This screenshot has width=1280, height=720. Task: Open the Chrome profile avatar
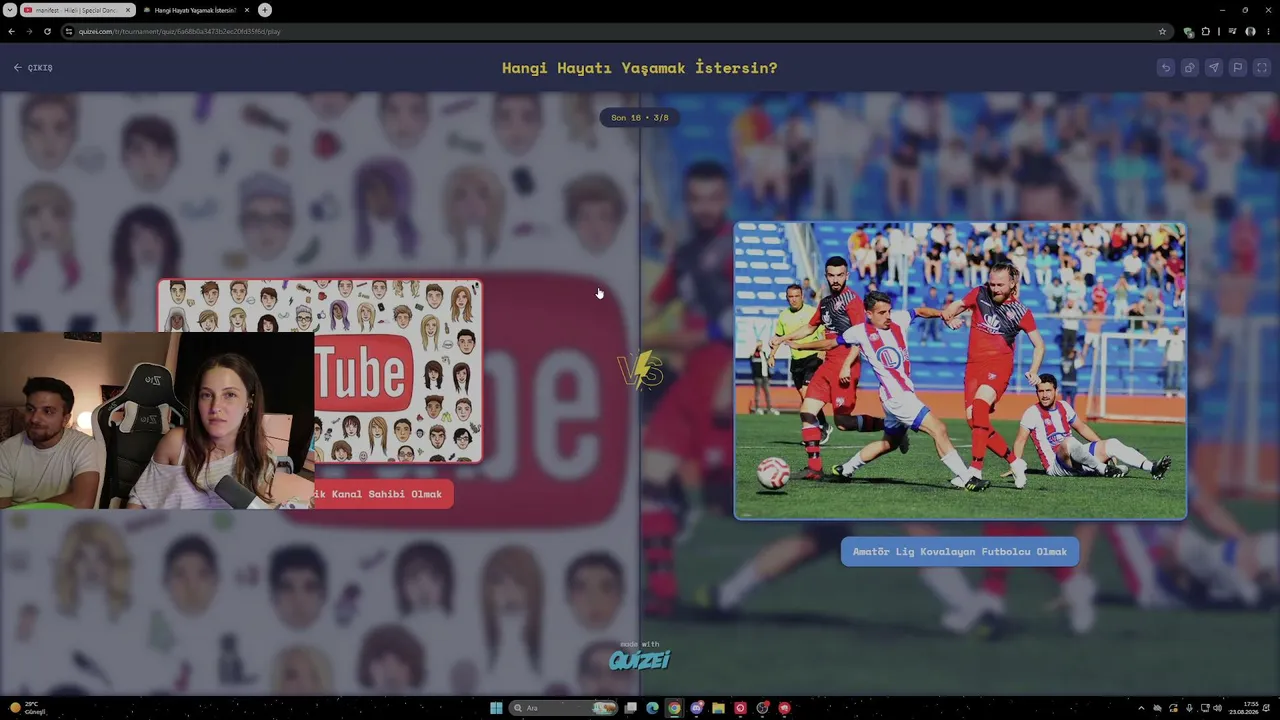coord(1250,31)
